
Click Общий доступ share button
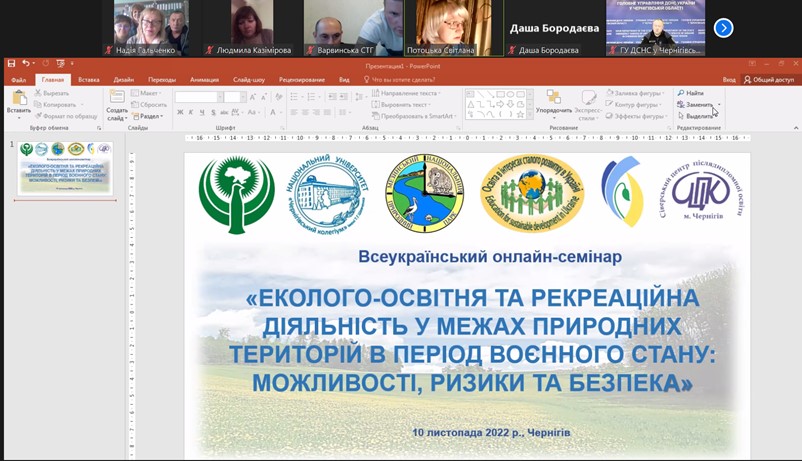[x=769, y=79]
